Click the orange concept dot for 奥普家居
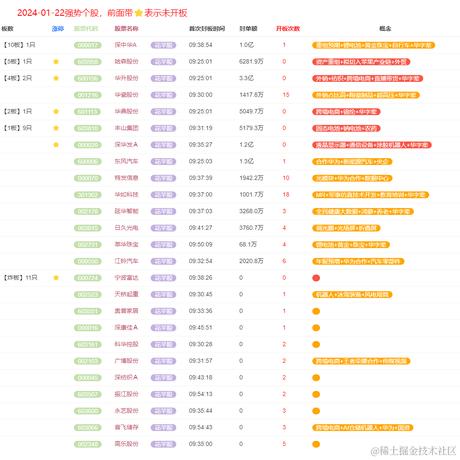 316,311
